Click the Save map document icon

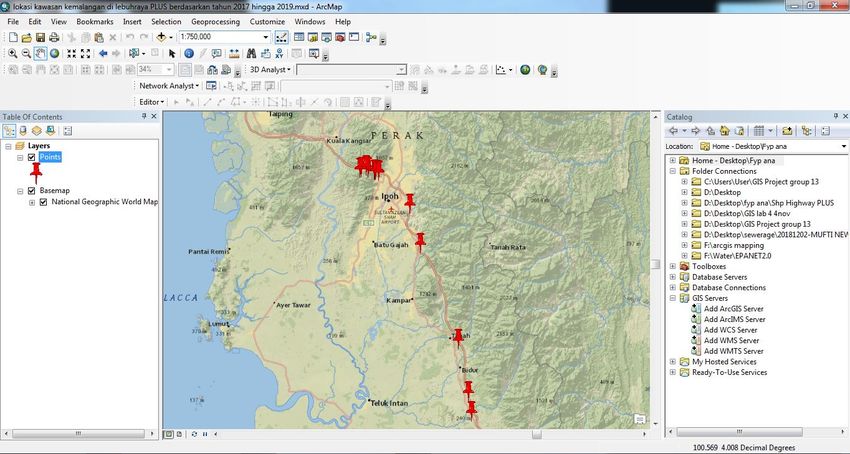(40, 37)
